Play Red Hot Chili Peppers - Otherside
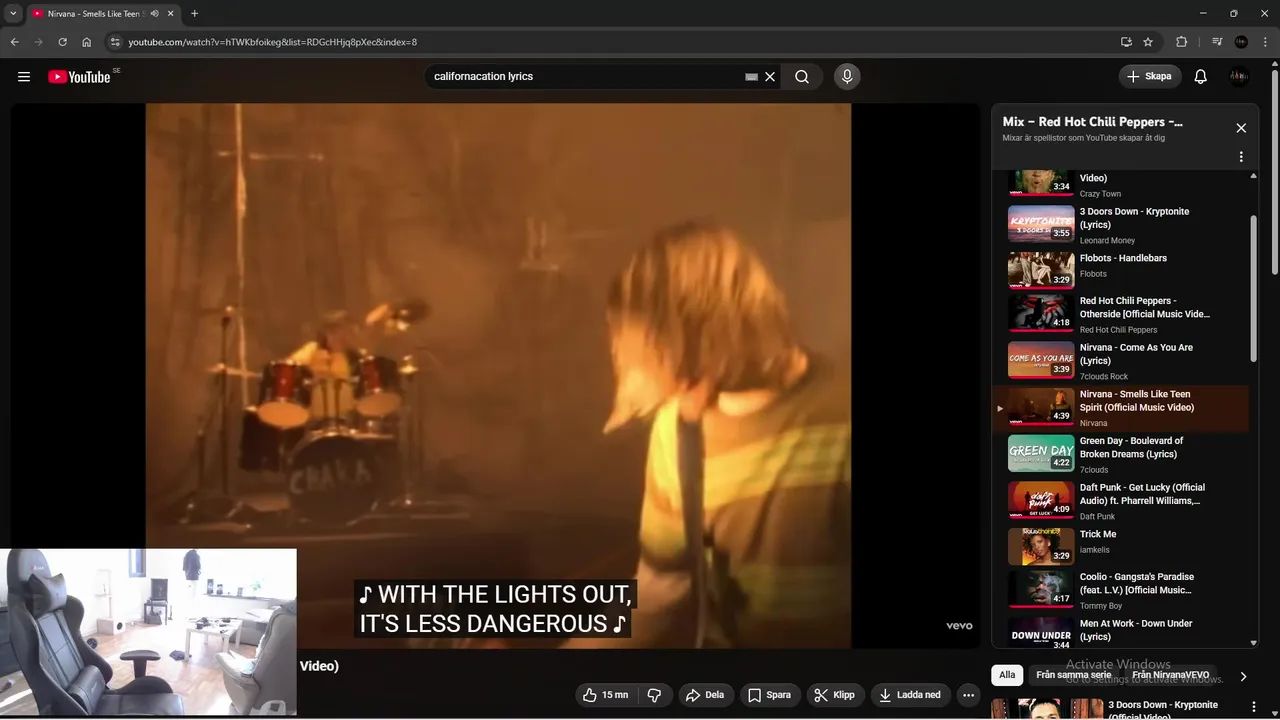Image resolution: width=1280 pixels, height=720 pixels. click(x=1120, y=314)
